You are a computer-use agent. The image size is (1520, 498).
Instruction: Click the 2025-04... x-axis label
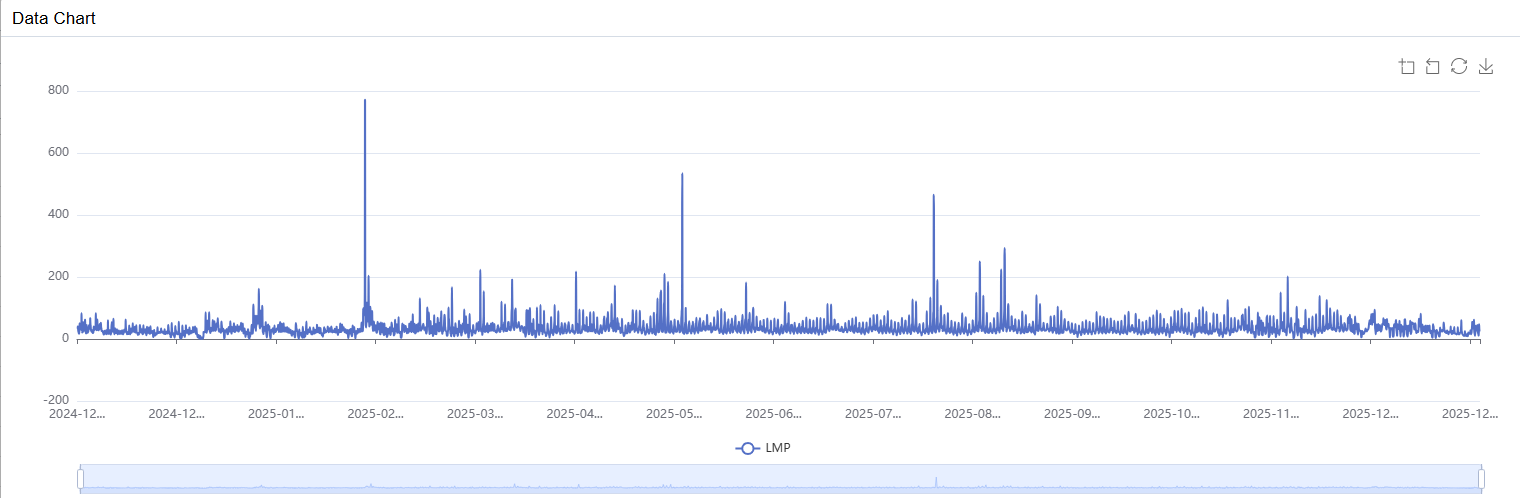tap(575, 413)
